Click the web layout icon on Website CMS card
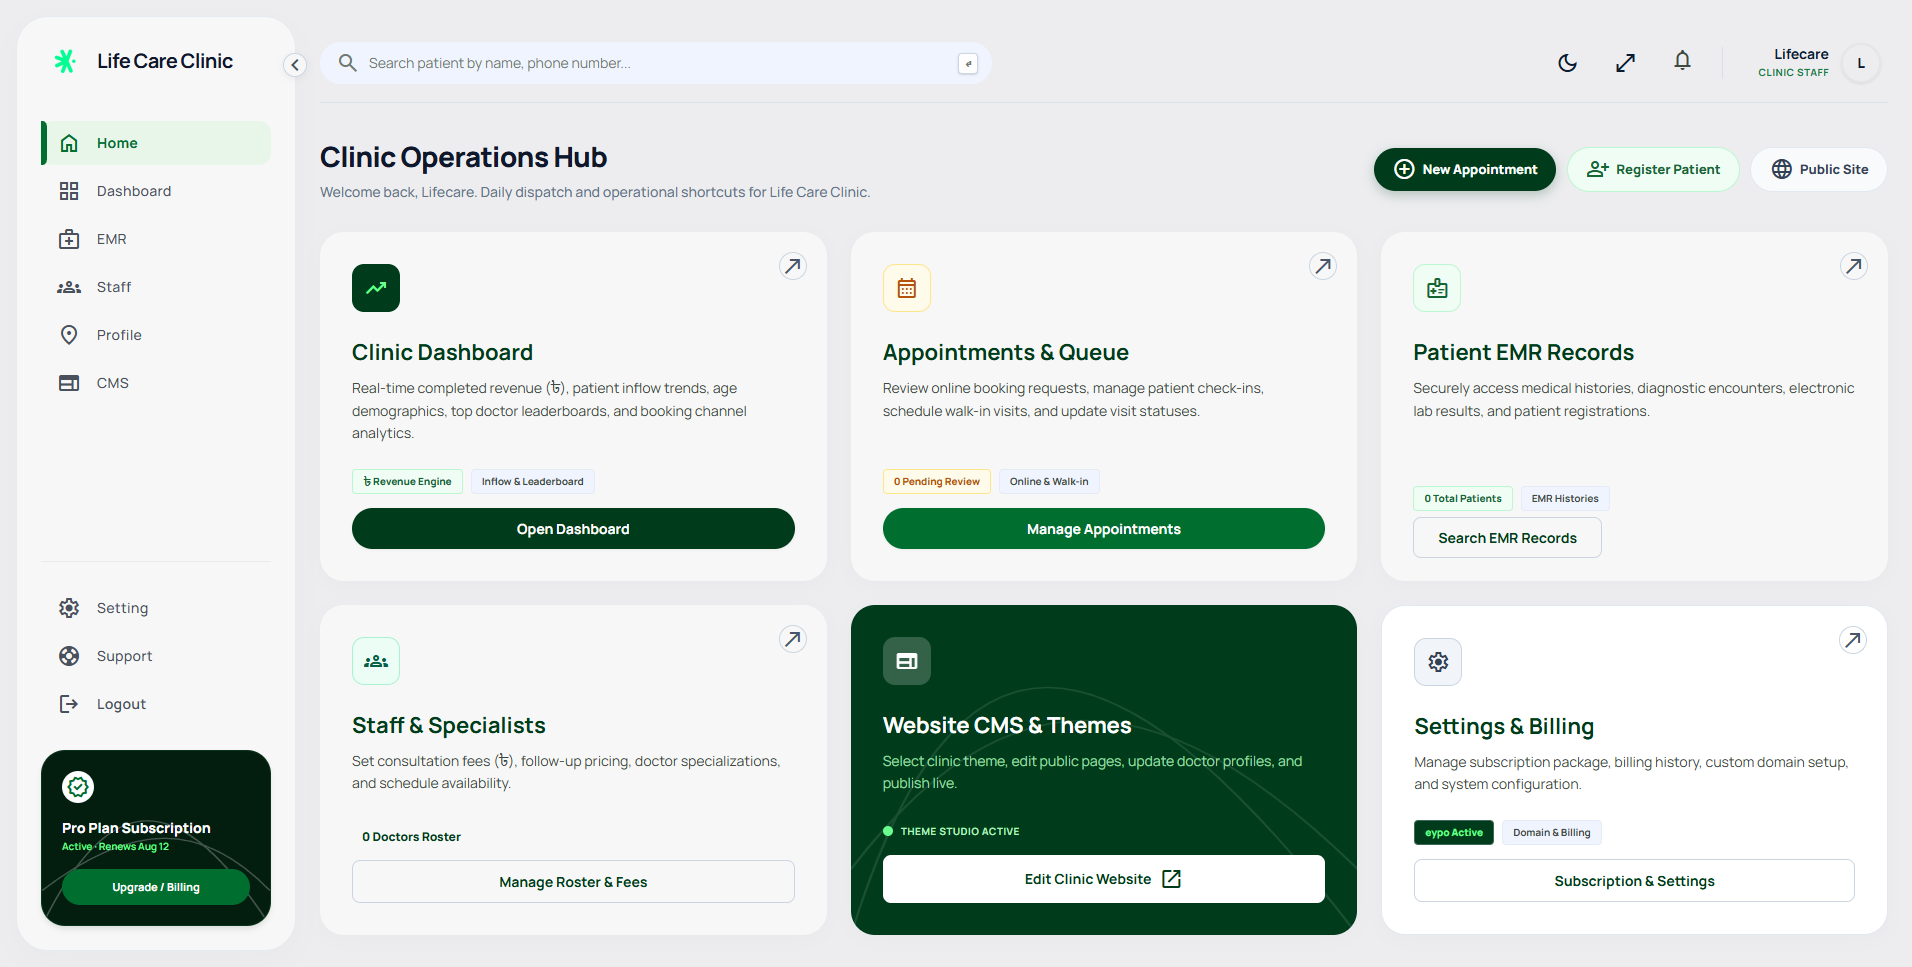This screenshot has width=1912, height=967. tap(907, 661)
